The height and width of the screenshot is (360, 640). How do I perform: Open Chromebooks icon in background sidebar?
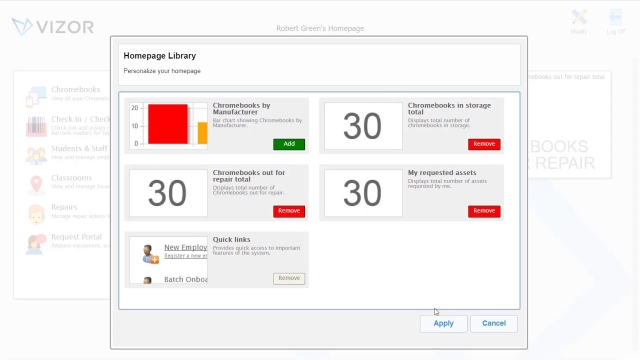tap(36, 96)
